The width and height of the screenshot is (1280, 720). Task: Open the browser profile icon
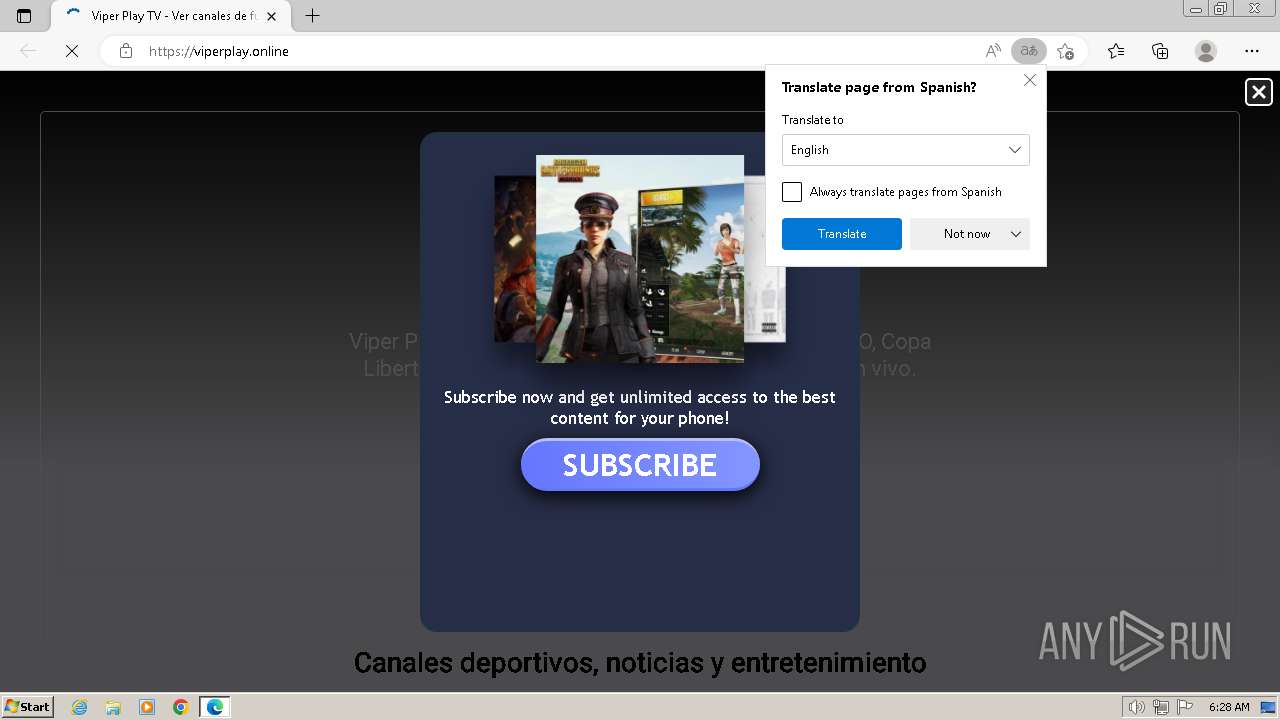tap(1206, 51)
